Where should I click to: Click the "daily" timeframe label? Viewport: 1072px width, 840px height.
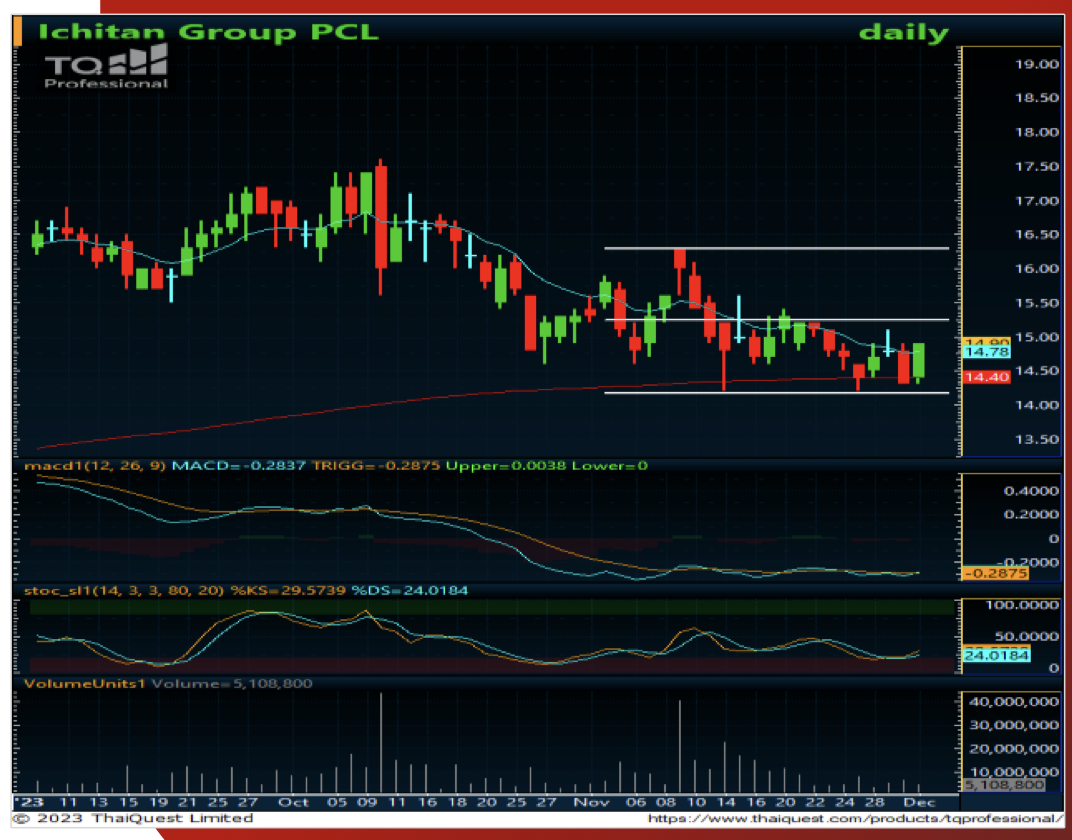[904, 32]
